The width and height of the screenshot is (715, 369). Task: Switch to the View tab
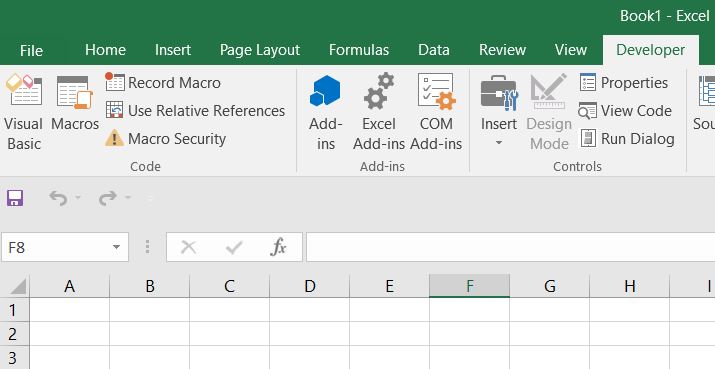[570, 50]
